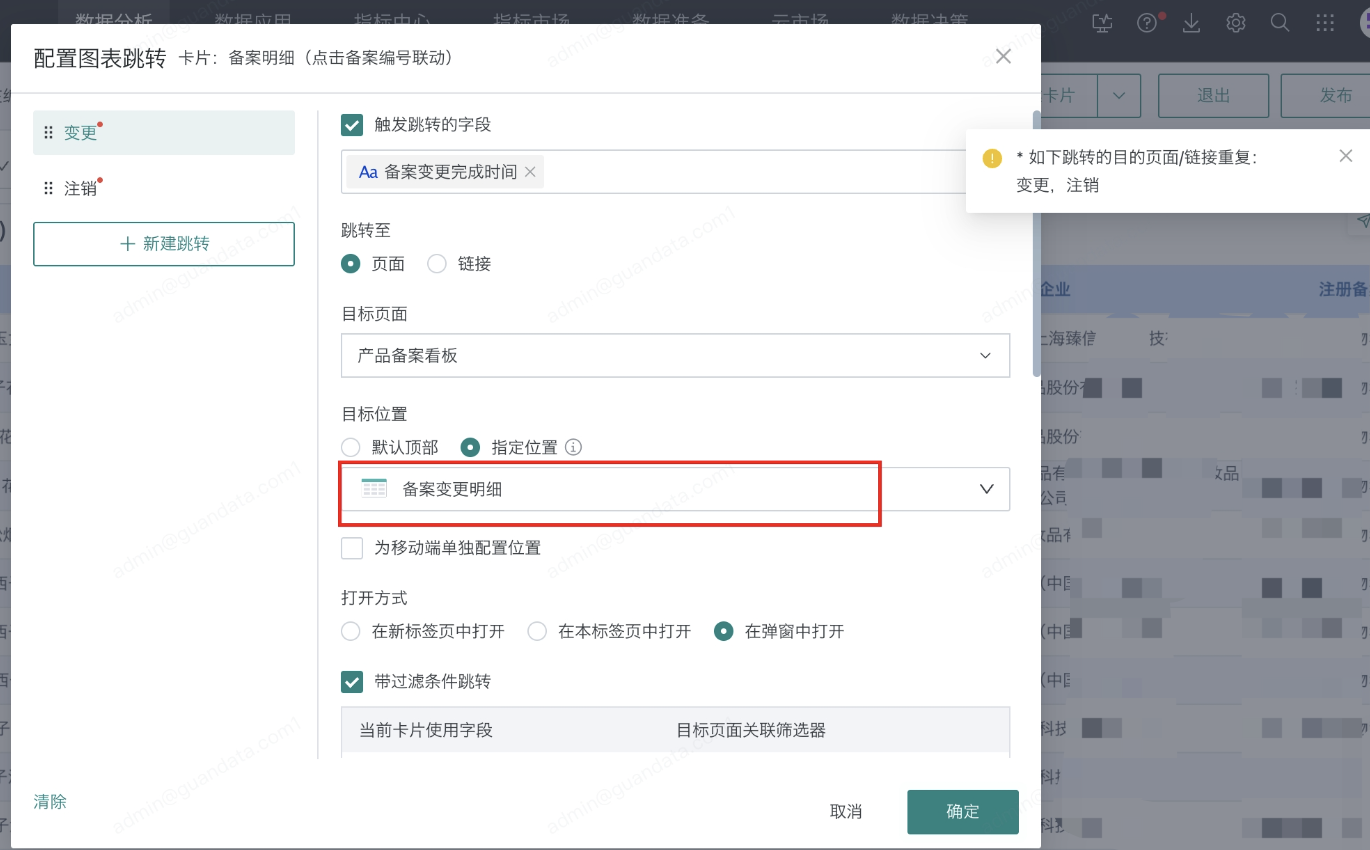Screen dimensions: 1370x850
Task: Toggle the 带过滤条件跳转 checkbox
Action: pos(352,682)
